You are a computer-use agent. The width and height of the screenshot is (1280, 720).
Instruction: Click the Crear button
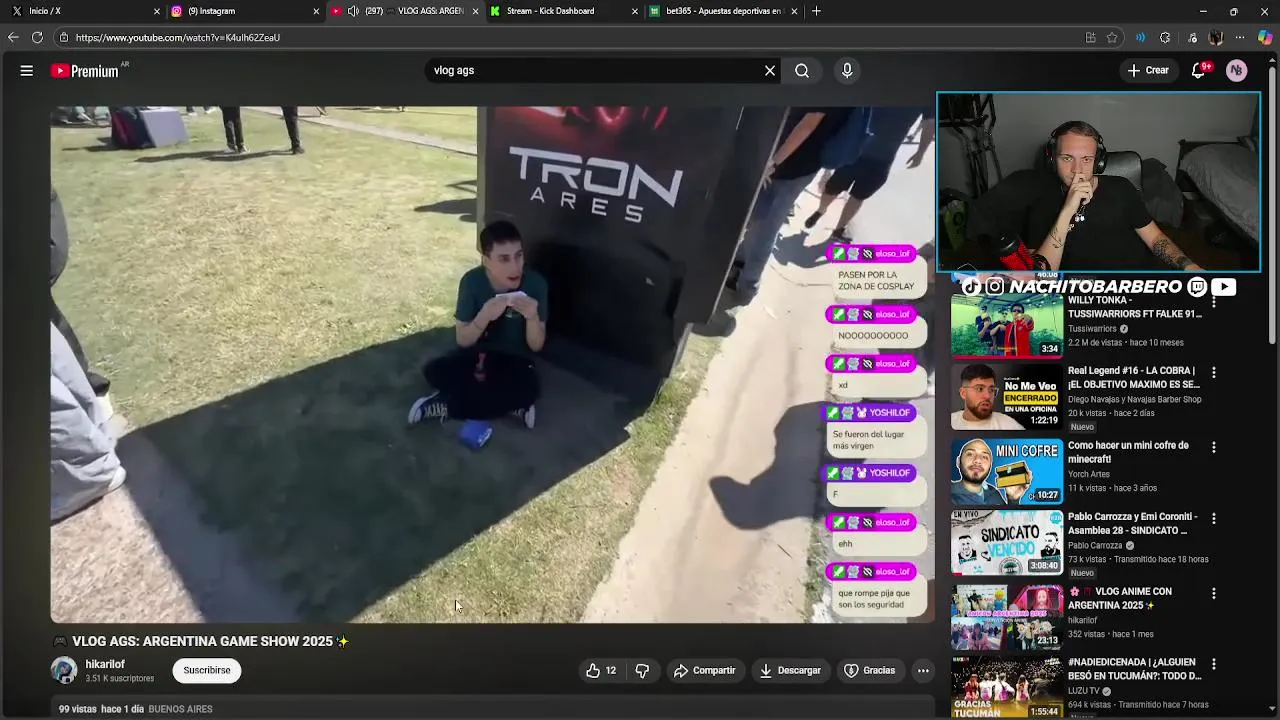tap(1147, 70)
